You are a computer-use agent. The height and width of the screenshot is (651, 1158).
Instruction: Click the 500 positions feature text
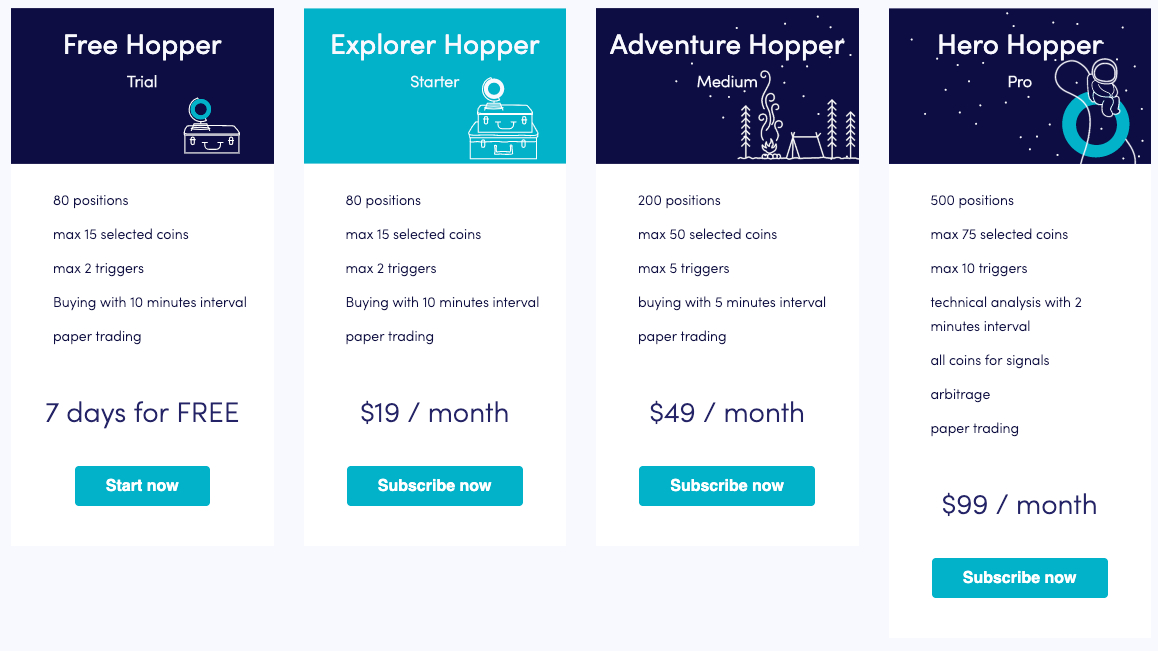pyautogui.click(x=972, y=201)
